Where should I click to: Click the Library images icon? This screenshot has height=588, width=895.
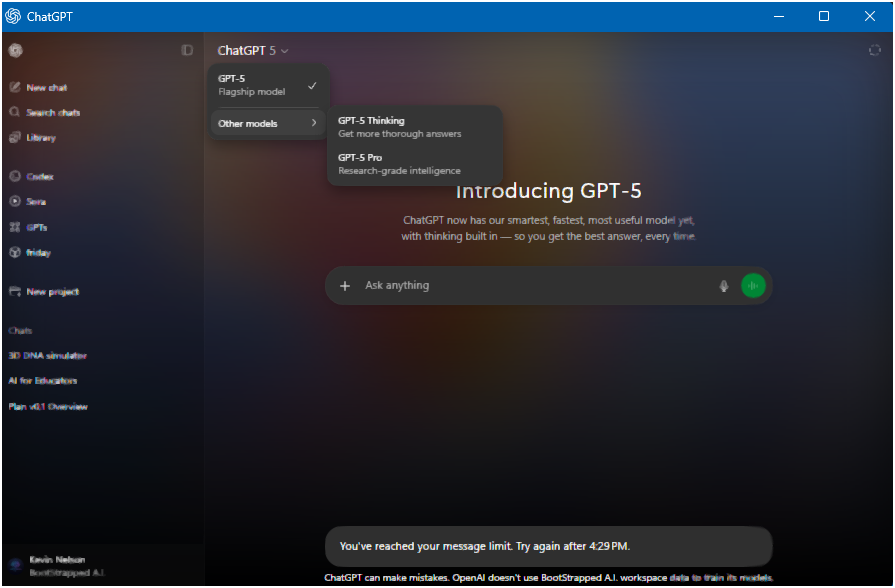(15, 138)
